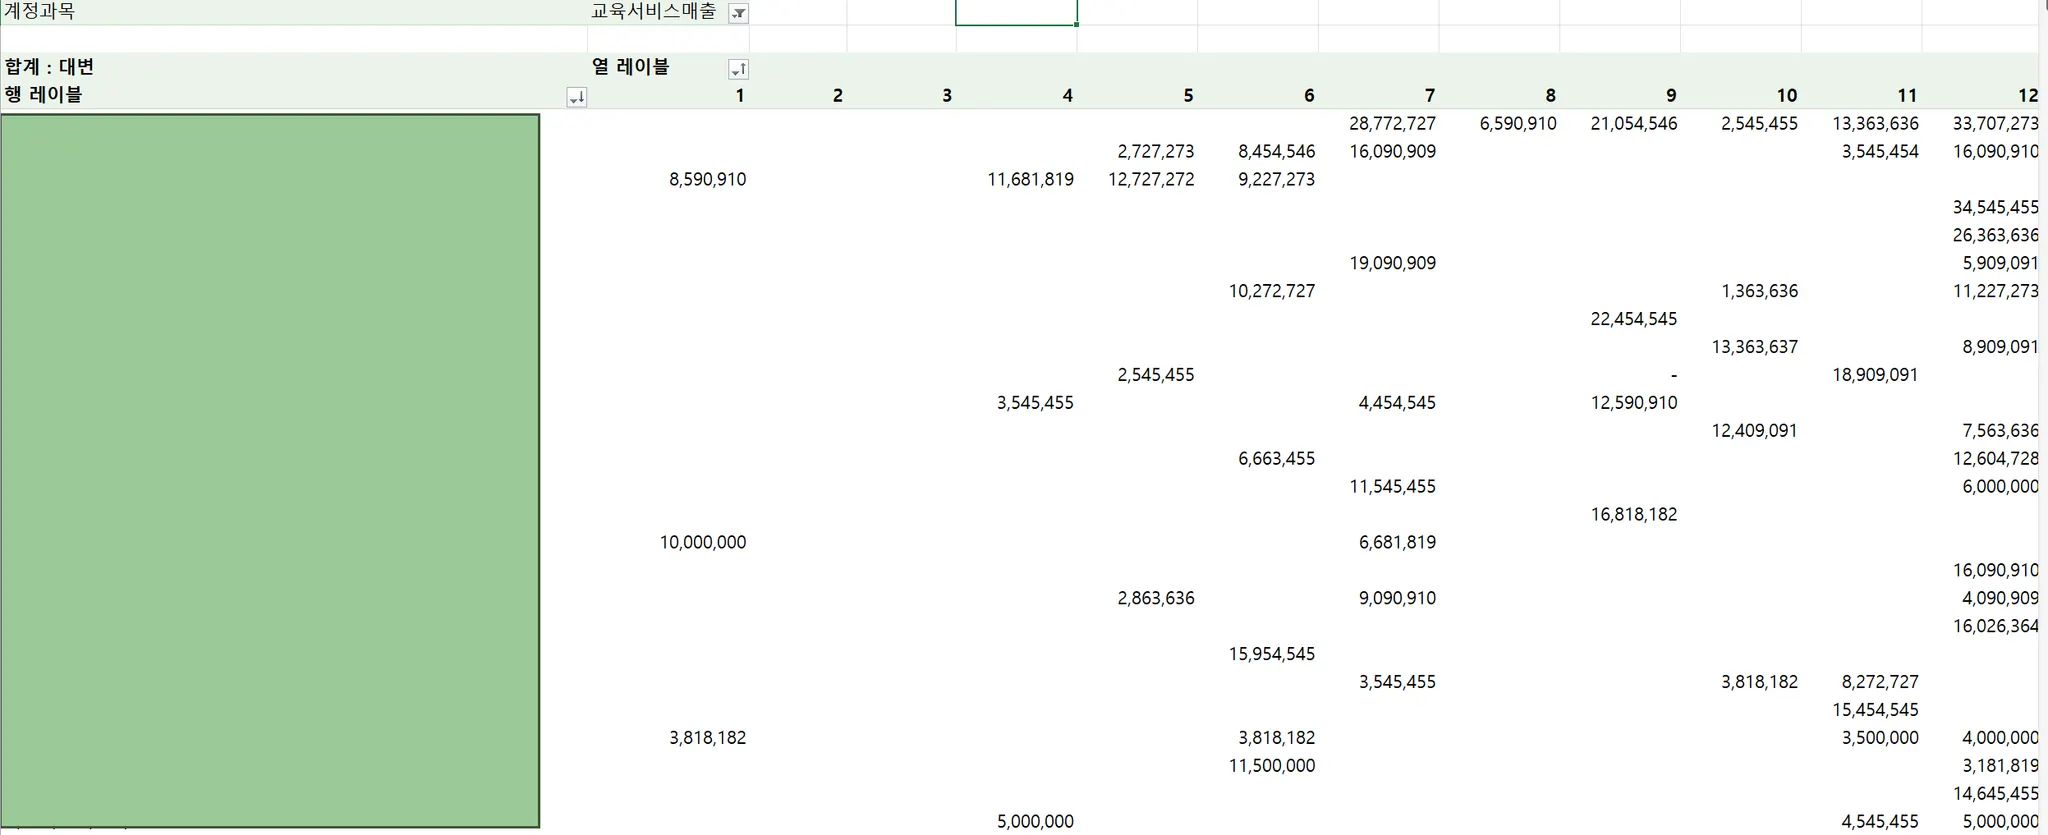
Task: Click the cell with value 14,645,455
Action: tap(1995, 795)
